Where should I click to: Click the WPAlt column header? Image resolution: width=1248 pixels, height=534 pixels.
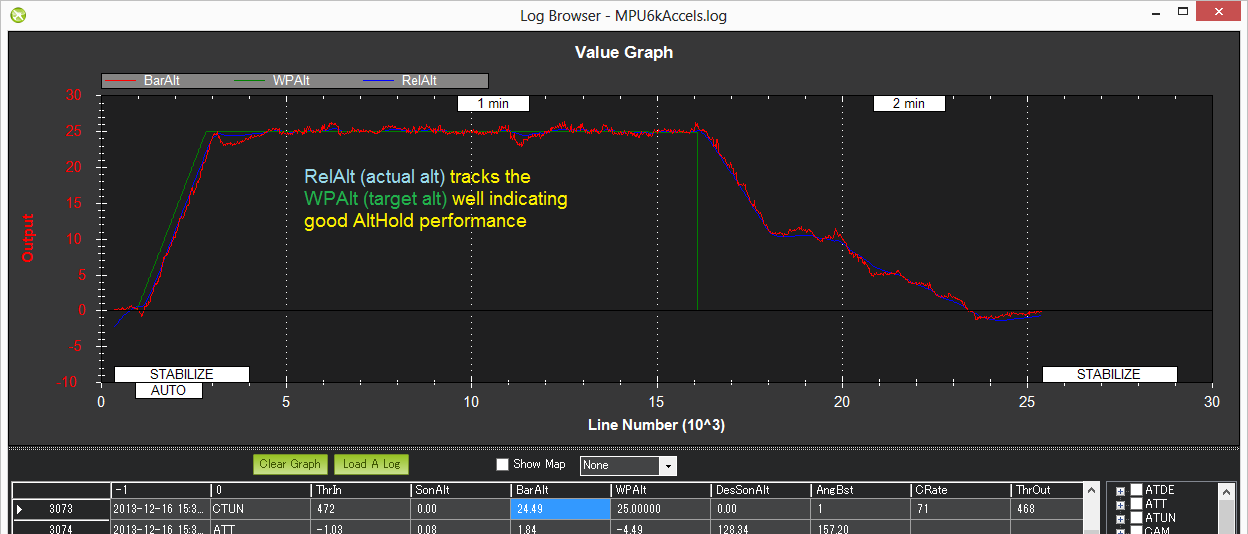[x=660, y=490]
